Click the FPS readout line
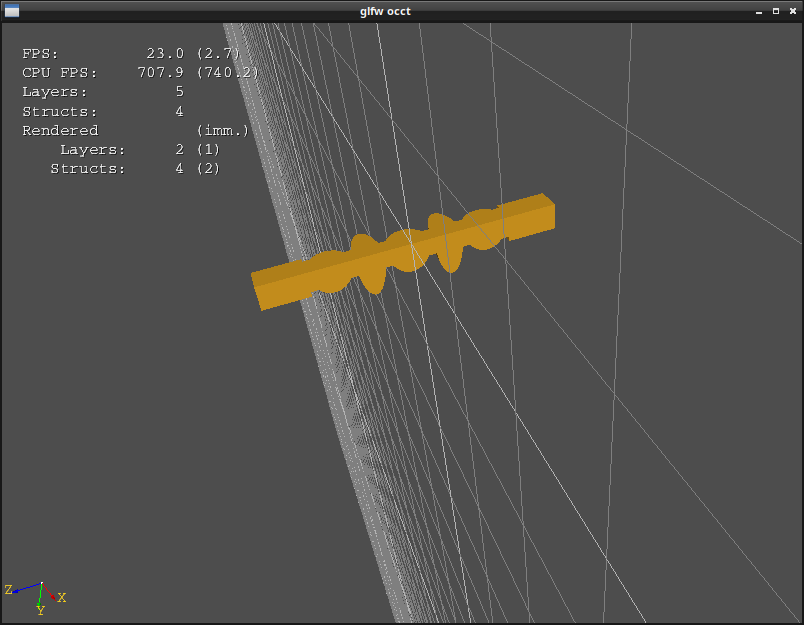804x625 pixels. coord(131,54)
